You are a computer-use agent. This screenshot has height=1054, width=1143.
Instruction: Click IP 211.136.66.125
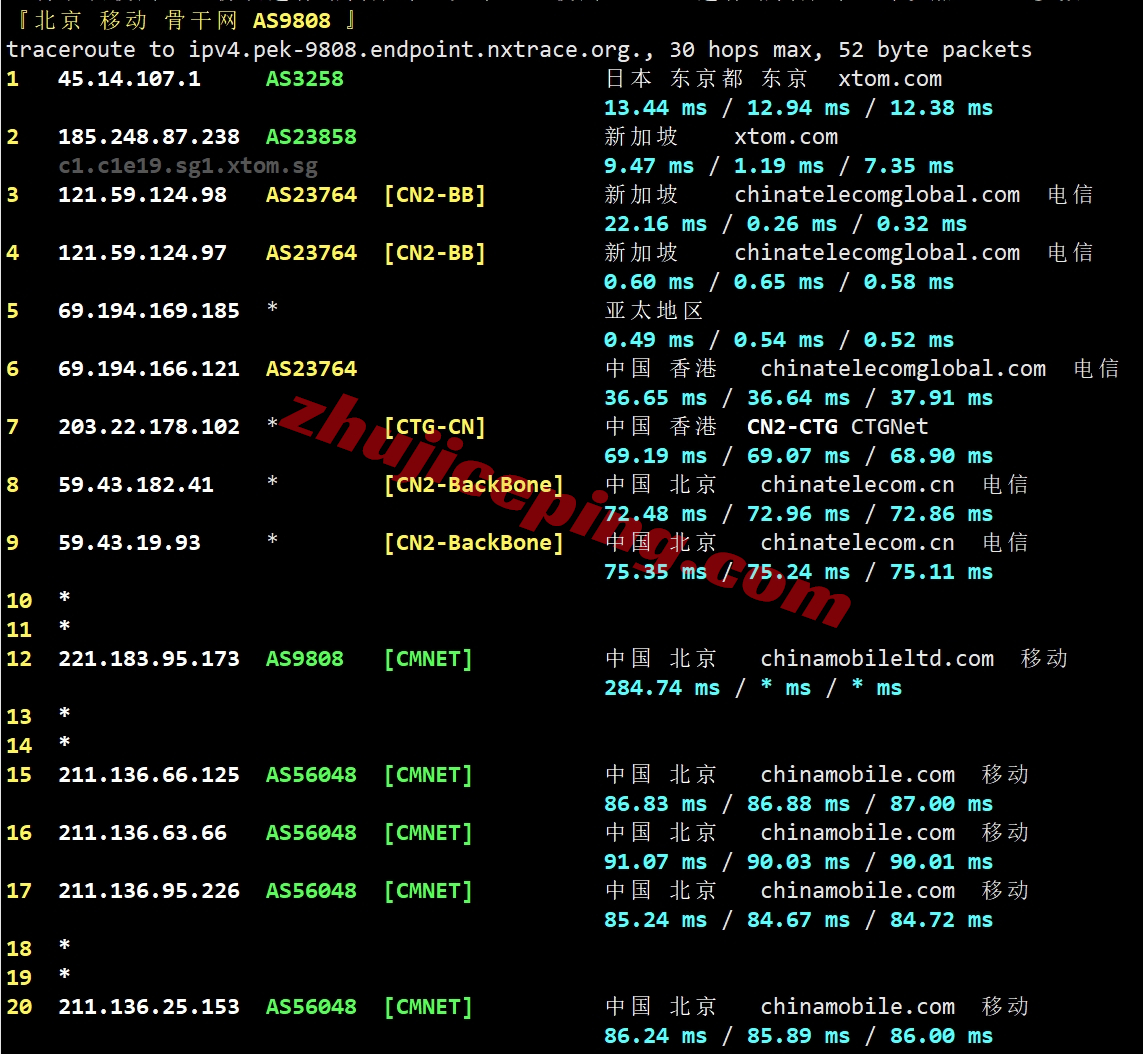149,775
